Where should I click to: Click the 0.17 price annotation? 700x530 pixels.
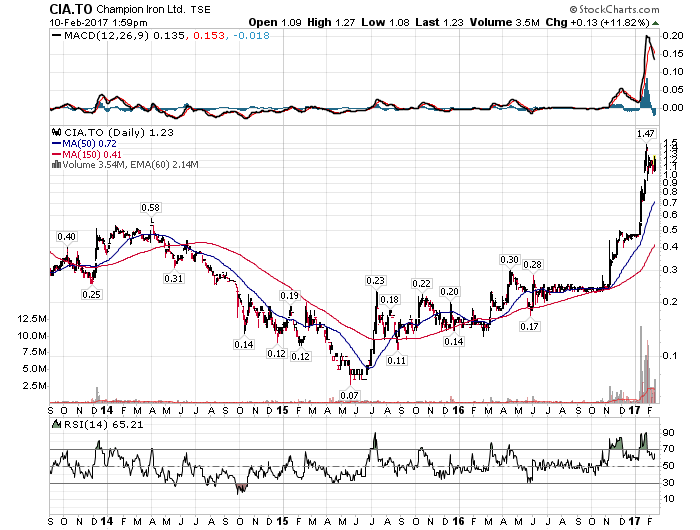click(529, 326)
